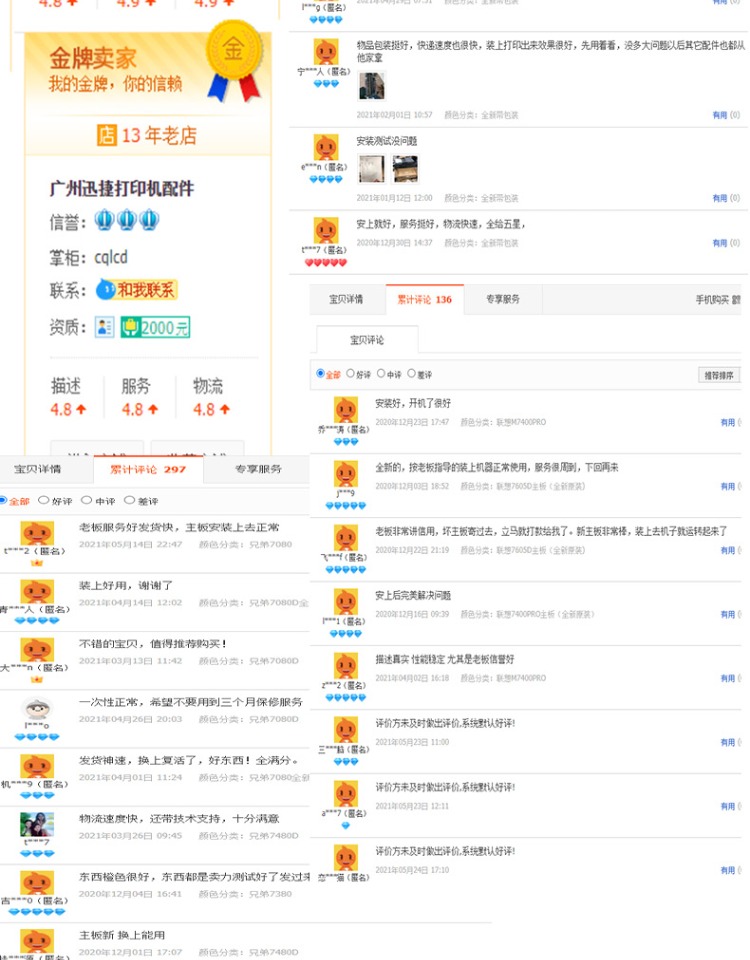Open 宝贝详情 tab beside 累计评论 297
The width and height of the screenshot is (750, 960).
37,470
